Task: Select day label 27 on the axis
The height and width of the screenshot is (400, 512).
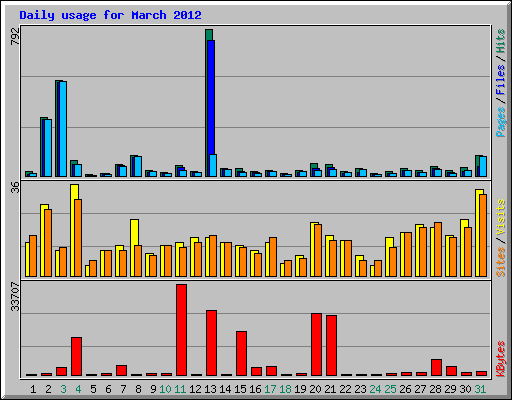Action: (x=420, y=389)
